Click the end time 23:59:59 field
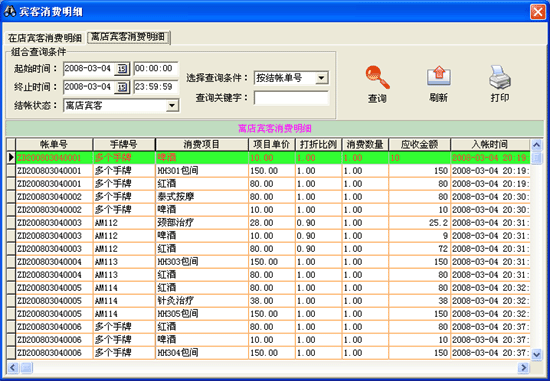This screenshot has width=550, height=381. point(156,87)
